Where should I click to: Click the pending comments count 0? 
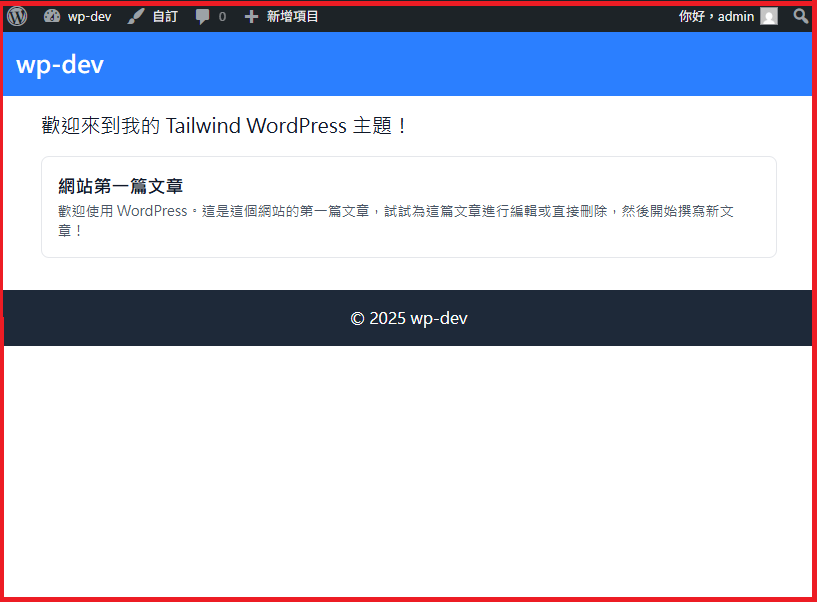(222, 17)
